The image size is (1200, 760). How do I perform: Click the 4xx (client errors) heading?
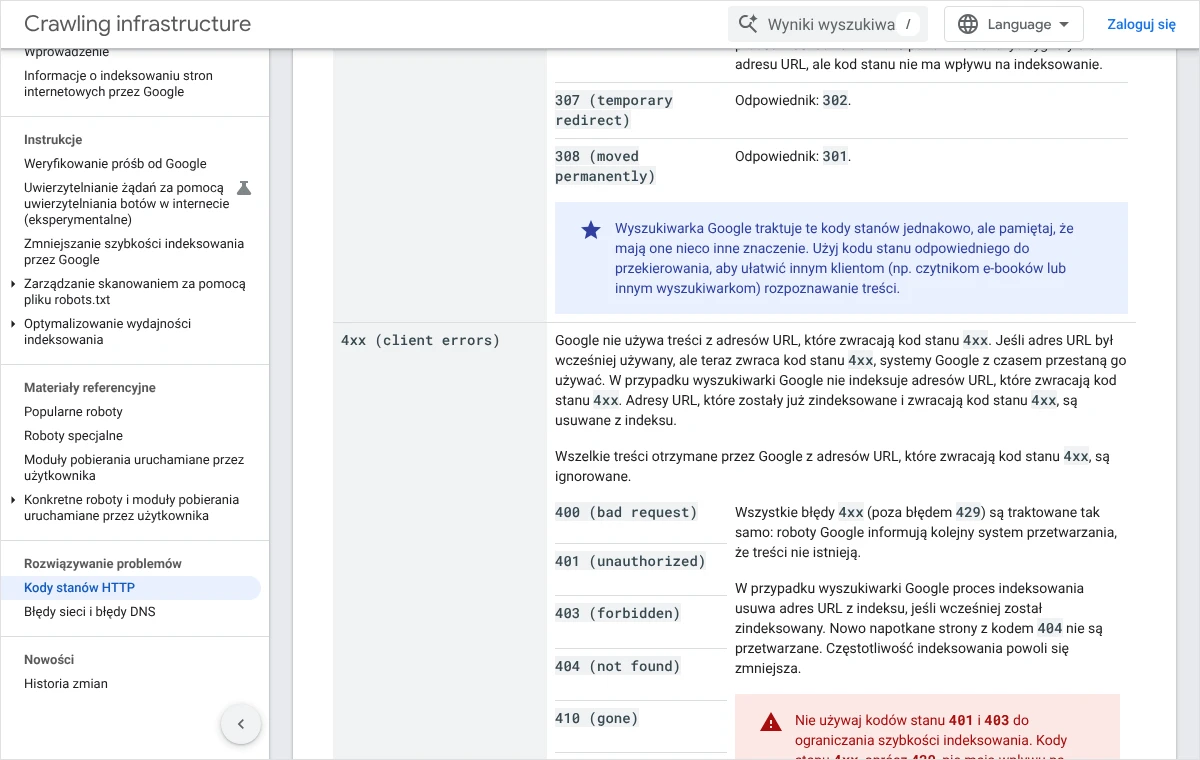tap(420, 340)
